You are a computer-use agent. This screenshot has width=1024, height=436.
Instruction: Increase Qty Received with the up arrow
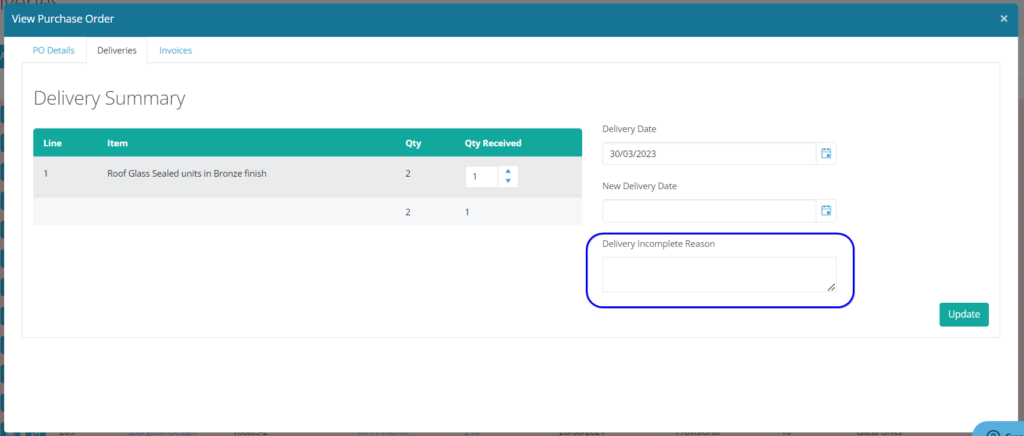coord(508,171)
